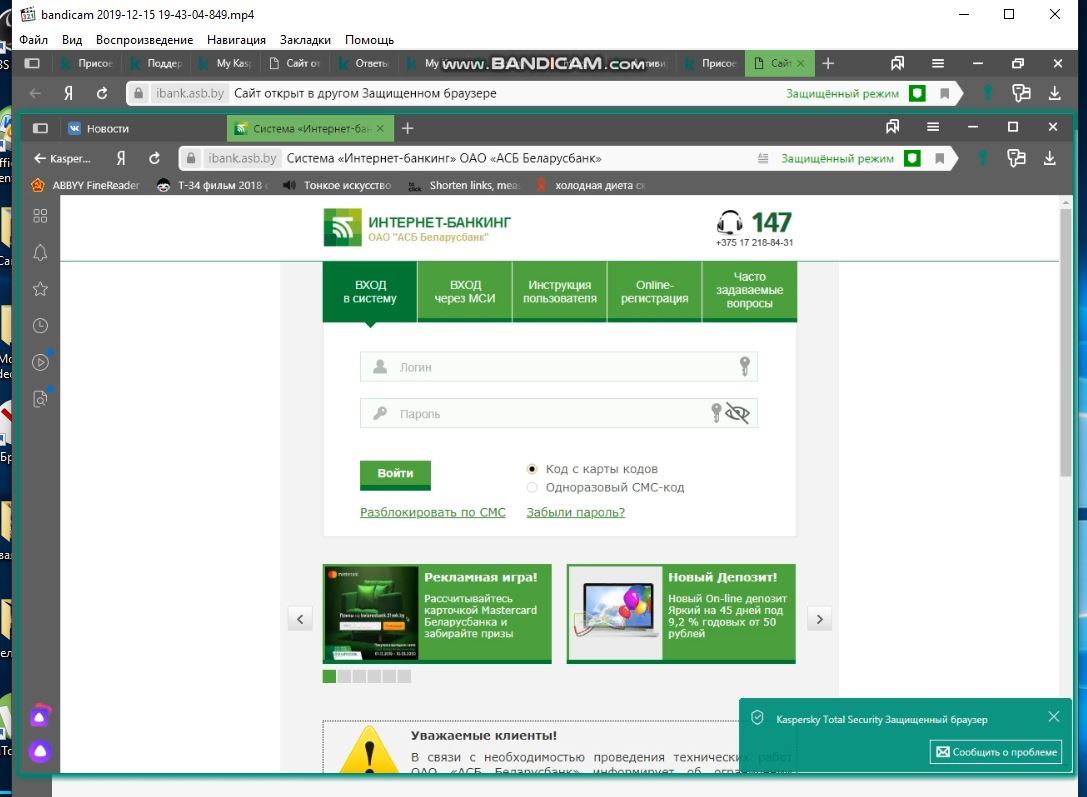Image resolution: width=1087 pixels, height=797 pixels.
Task: Follow the Забыли пароль? link
Action: (575, 512)
